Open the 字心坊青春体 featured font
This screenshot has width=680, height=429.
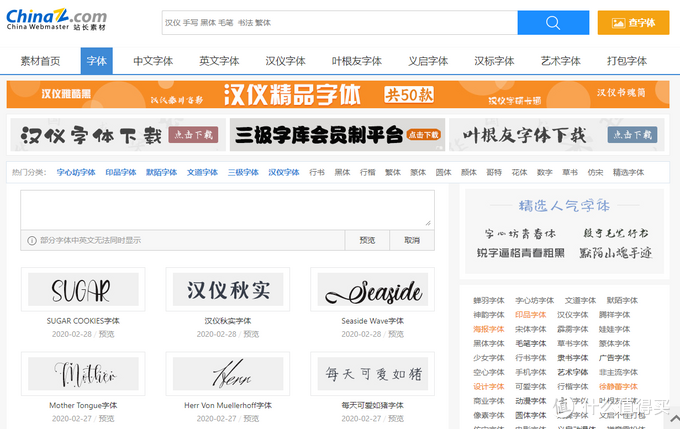[x=520, y=234]
